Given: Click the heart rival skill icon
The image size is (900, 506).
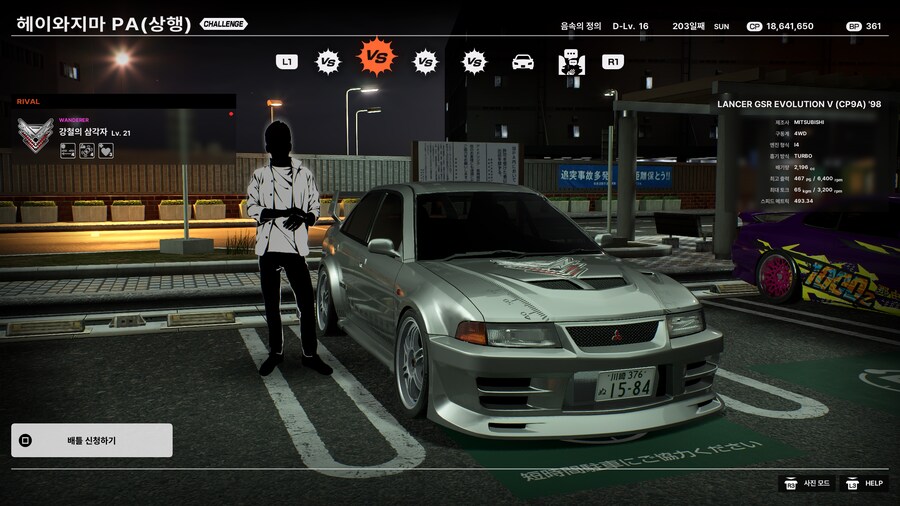Looking at the screenshot, I should point(105,151).
